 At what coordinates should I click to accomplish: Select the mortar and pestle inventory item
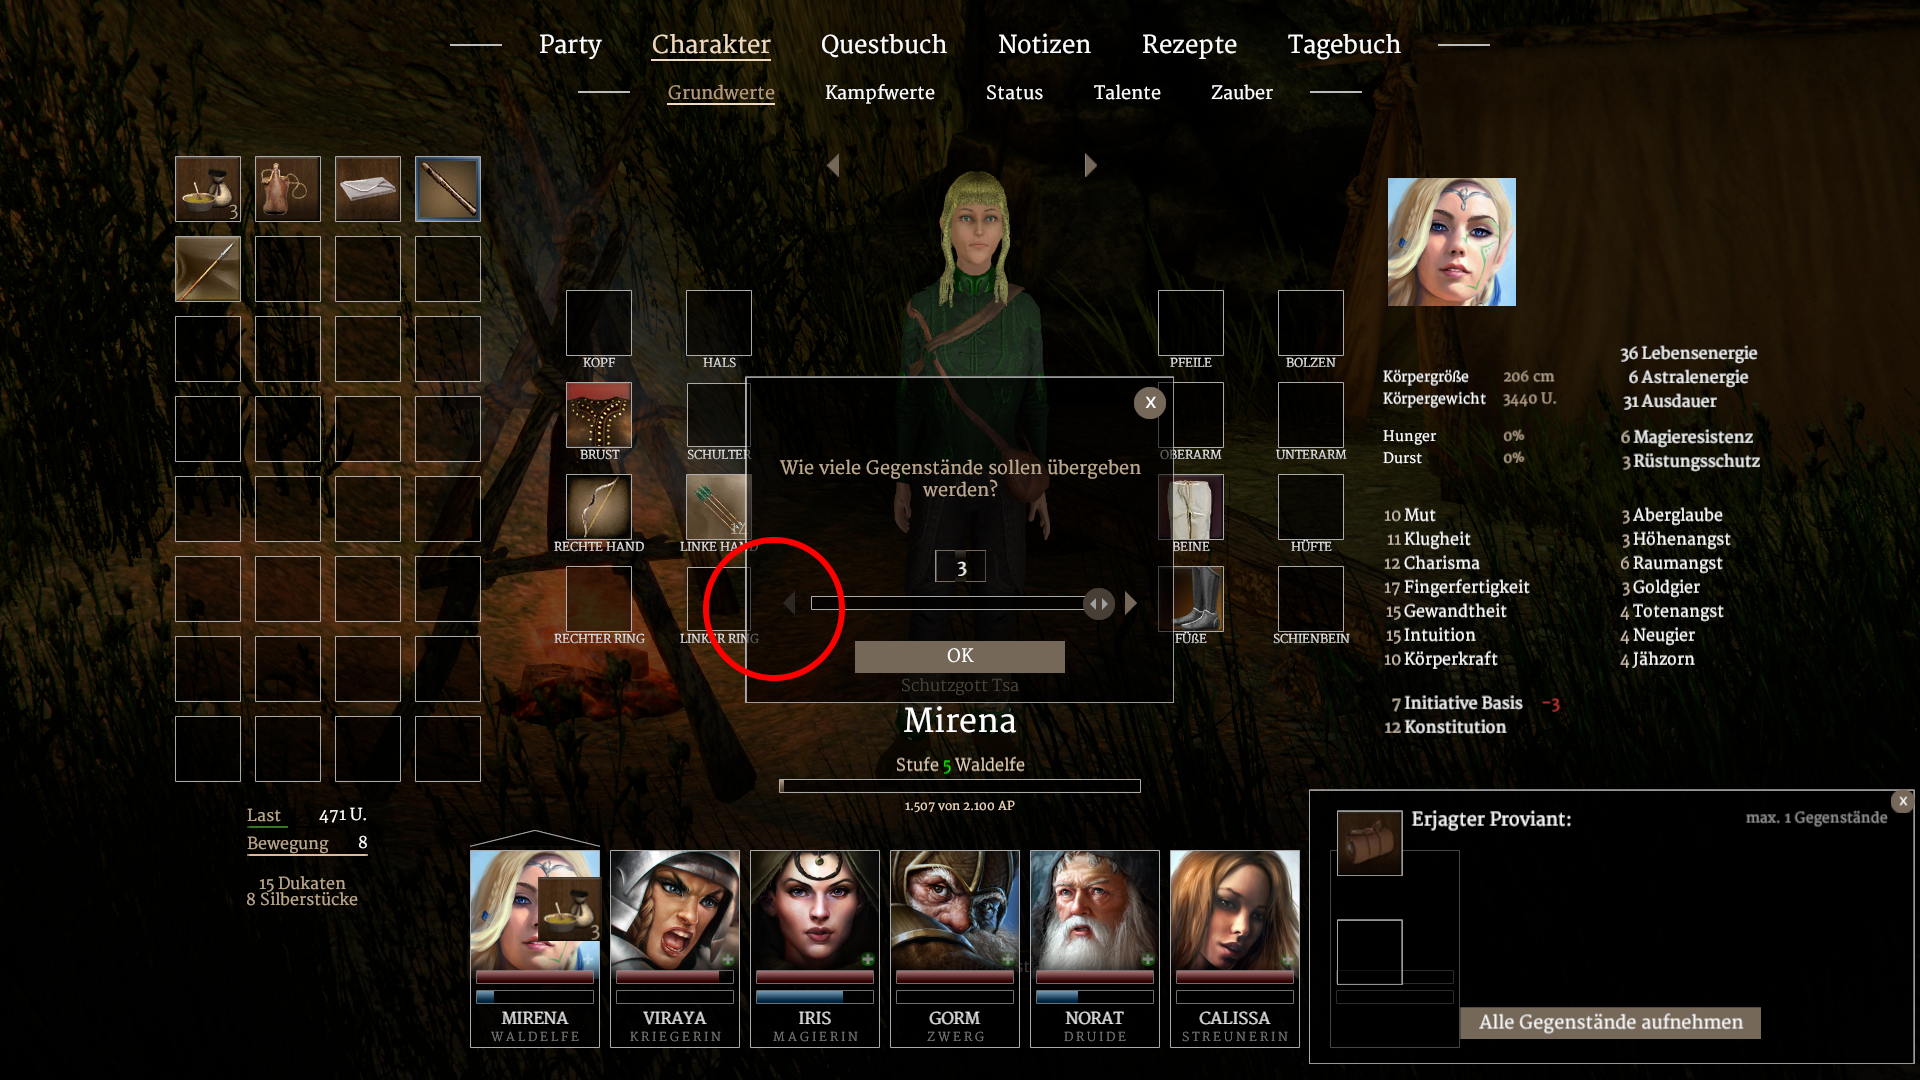click(x=208, y=189)
